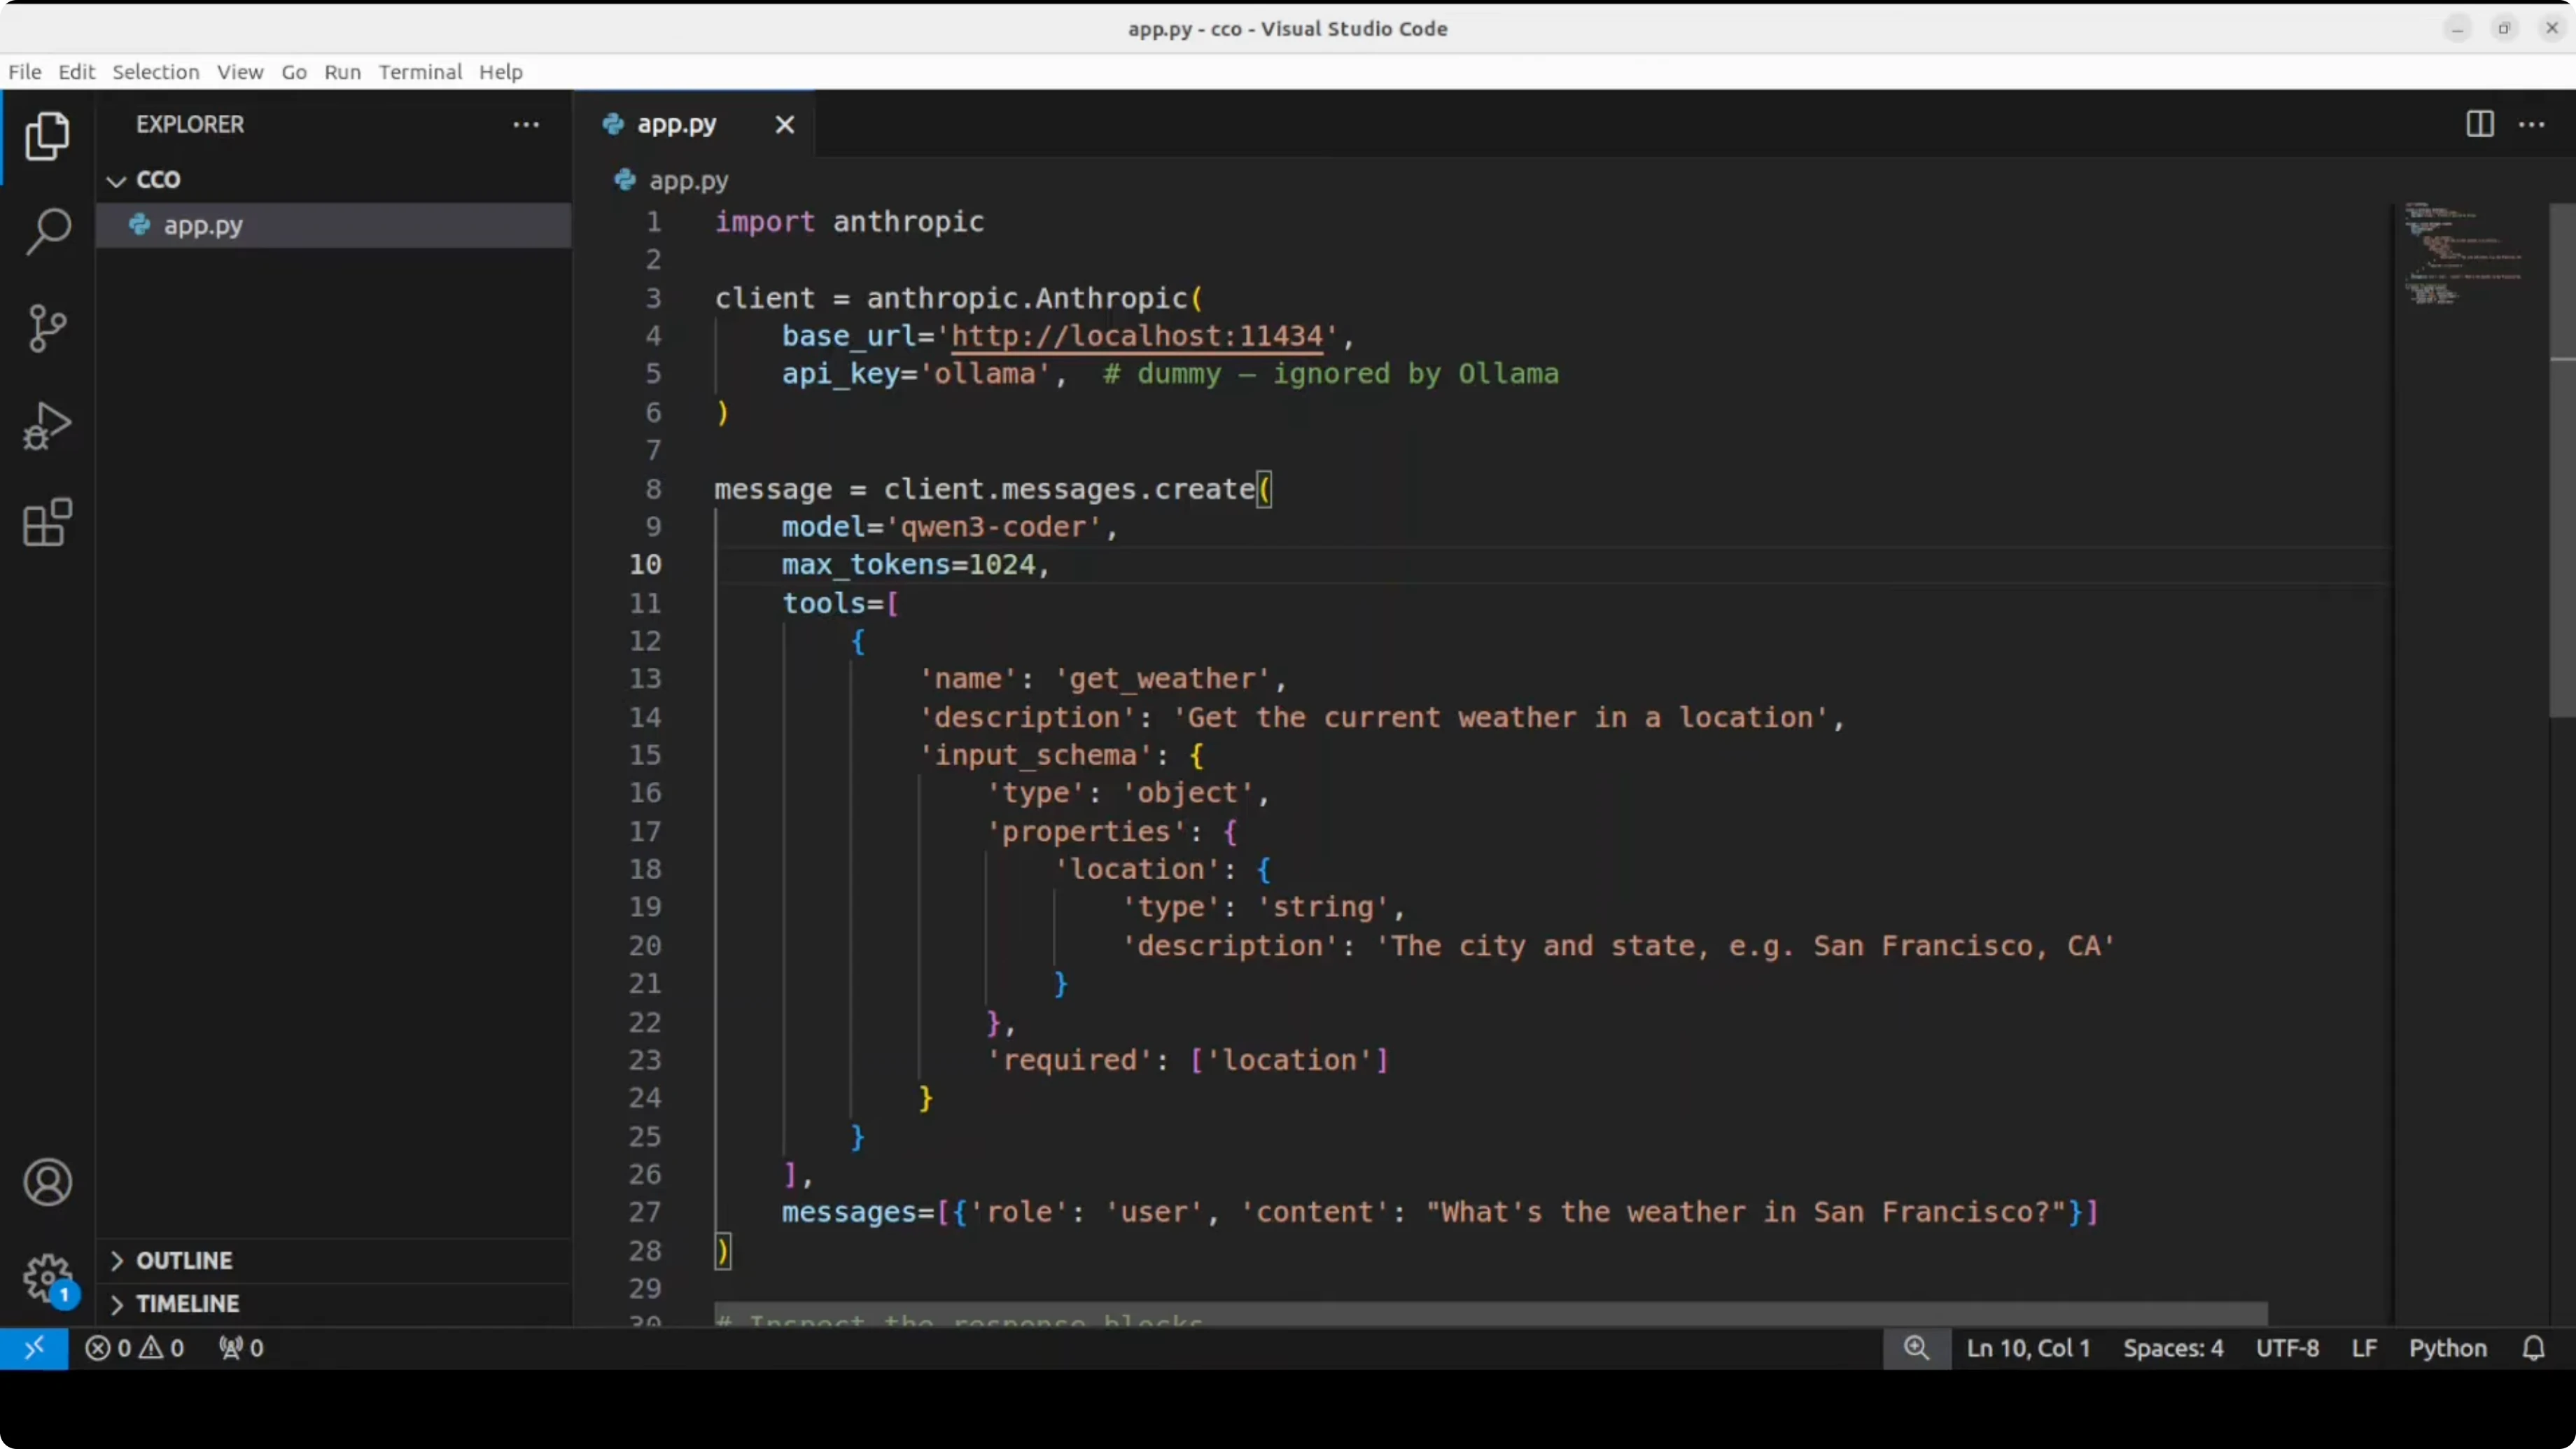This screenshot has width=2576, height=1449.
Task: Click the zoom magnifier status bar icon
Action: tap(1916, 1348)
